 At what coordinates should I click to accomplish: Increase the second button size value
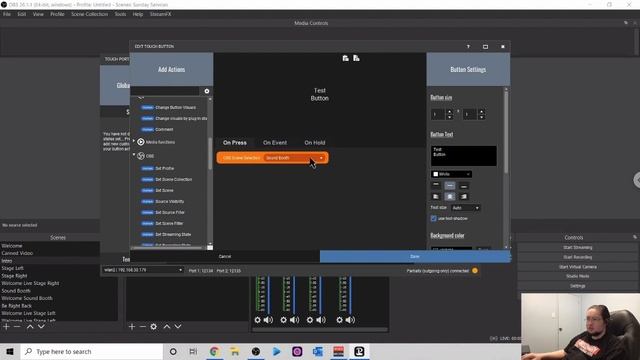pyautogui.click(x=482, y=111)
